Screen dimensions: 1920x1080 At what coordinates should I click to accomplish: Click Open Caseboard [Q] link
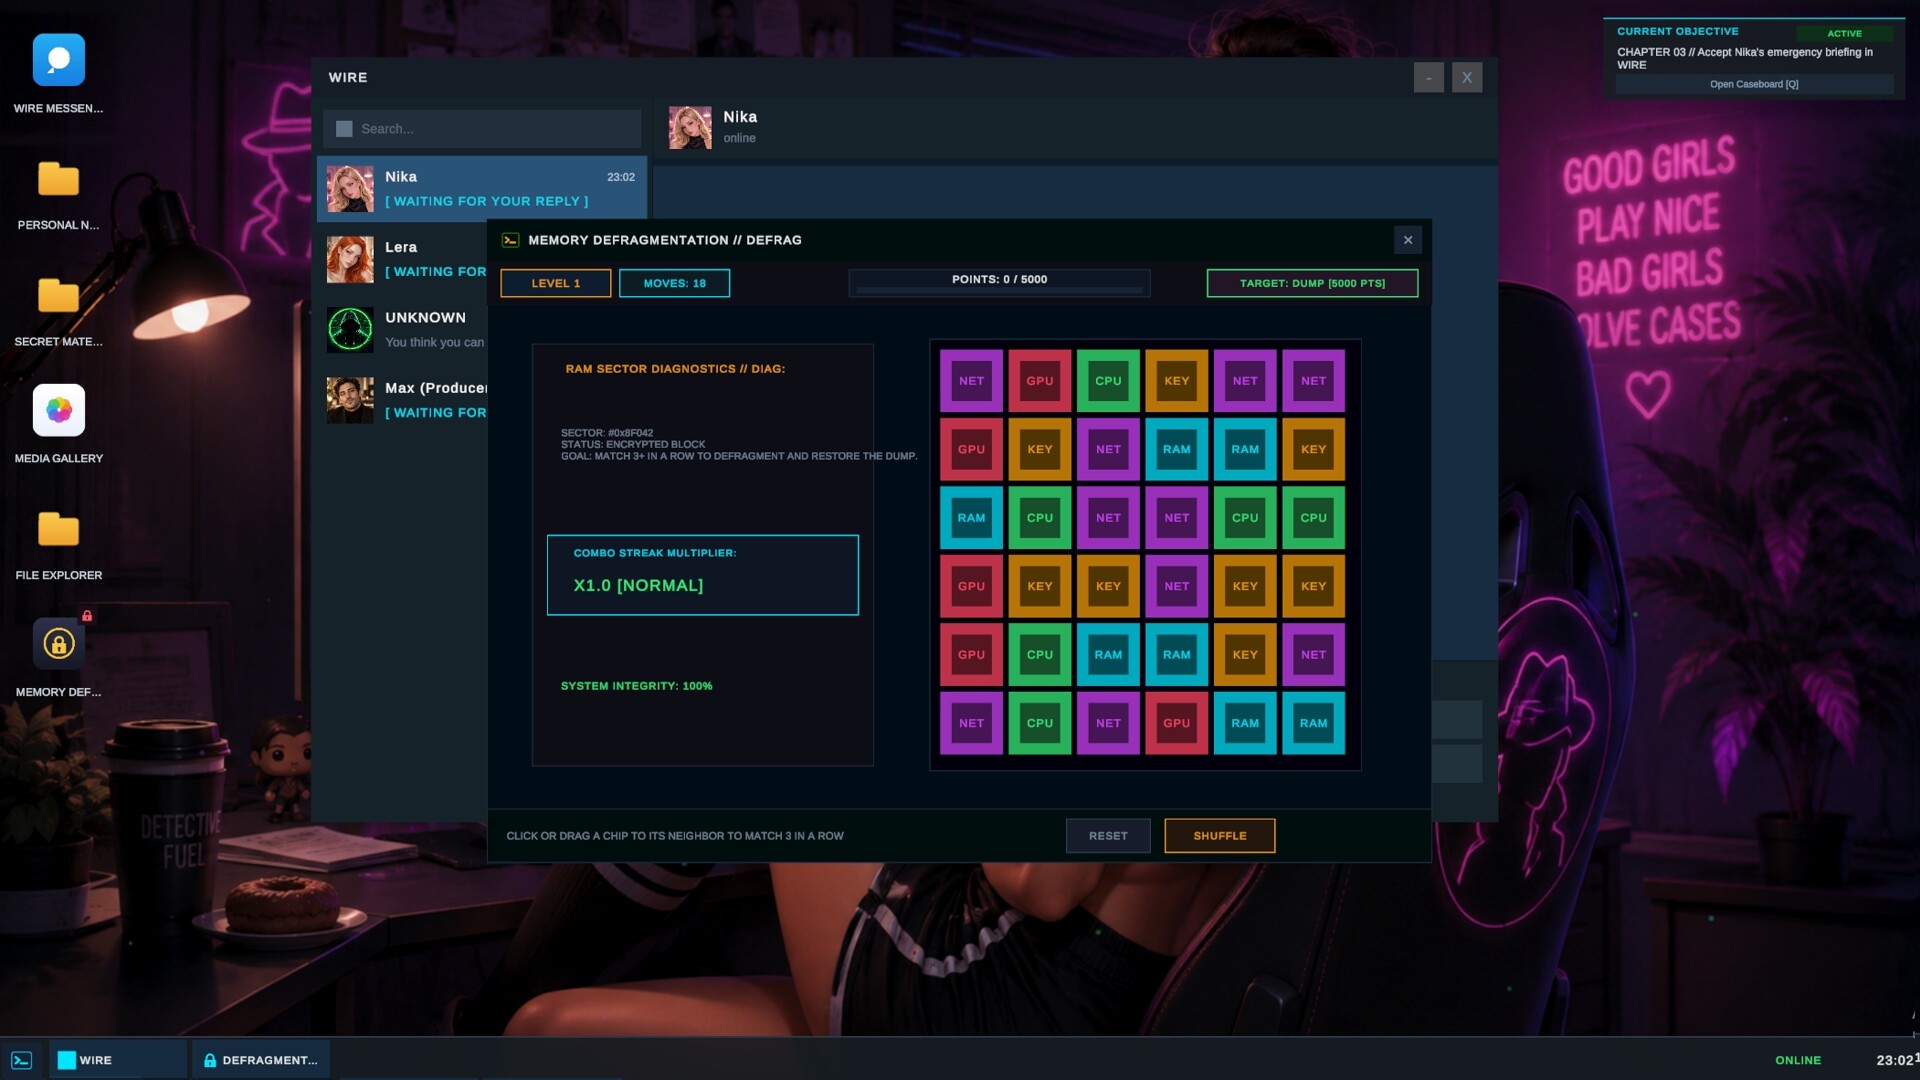tap(1754, 84)
